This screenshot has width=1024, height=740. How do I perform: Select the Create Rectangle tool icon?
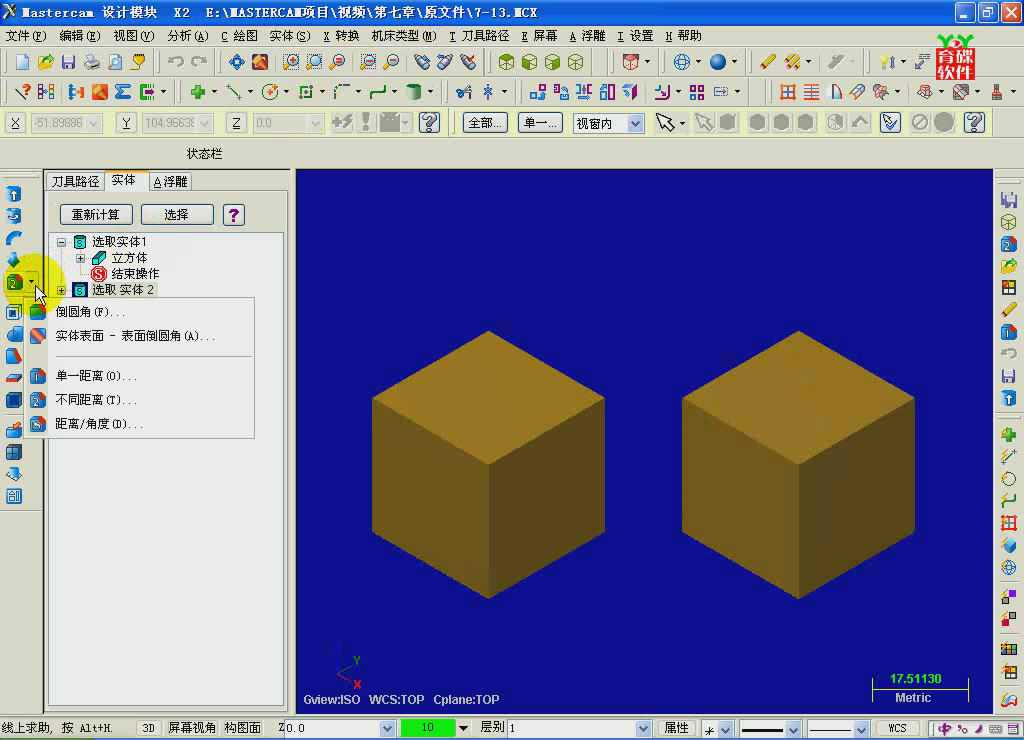click(306, 92)
